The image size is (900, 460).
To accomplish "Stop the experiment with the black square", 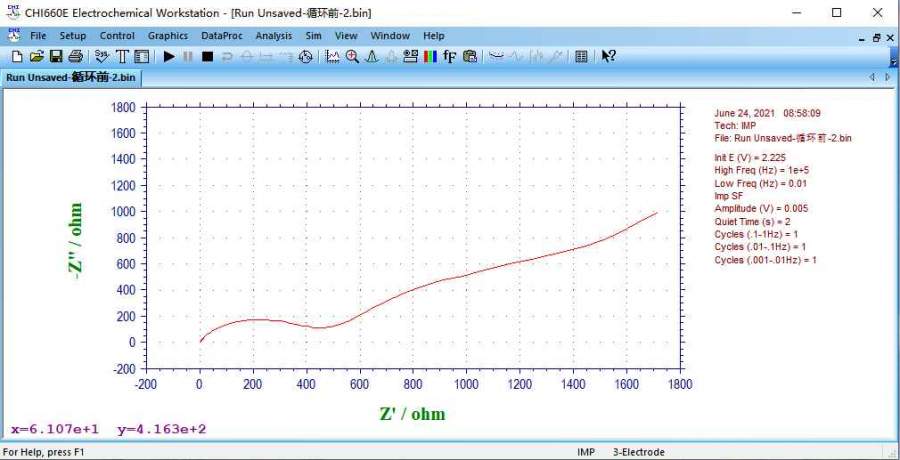I will pos(207,57).
